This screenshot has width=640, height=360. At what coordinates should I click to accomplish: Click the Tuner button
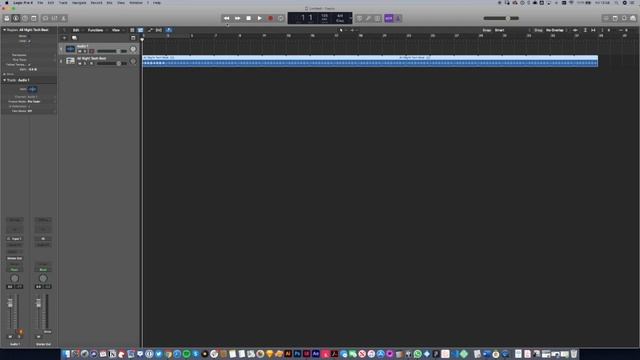tap(368, 18)
